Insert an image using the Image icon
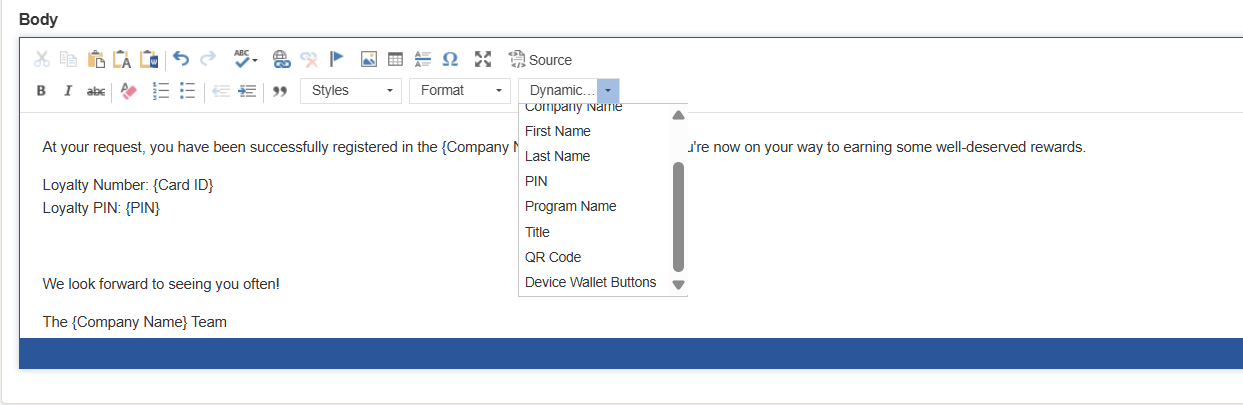The width and height of the screenshot is (1243, 405). pyautogui.click(x=369, y=59)
